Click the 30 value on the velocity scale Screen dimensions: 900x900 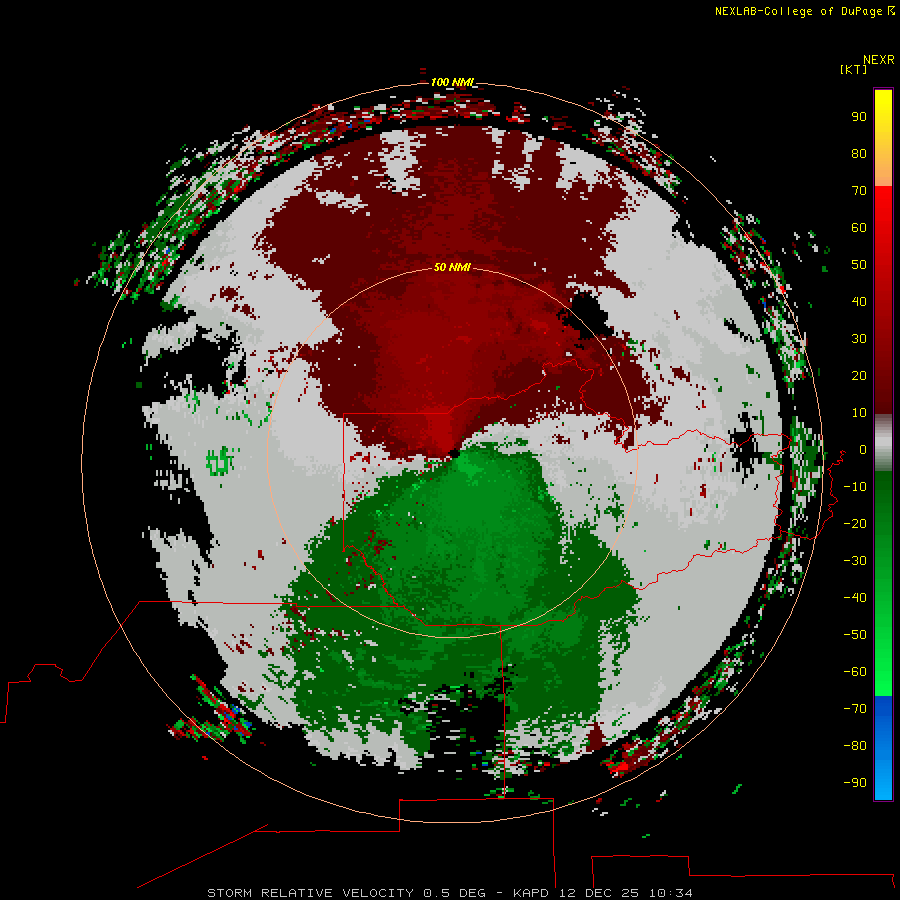[x=859, y=339]
